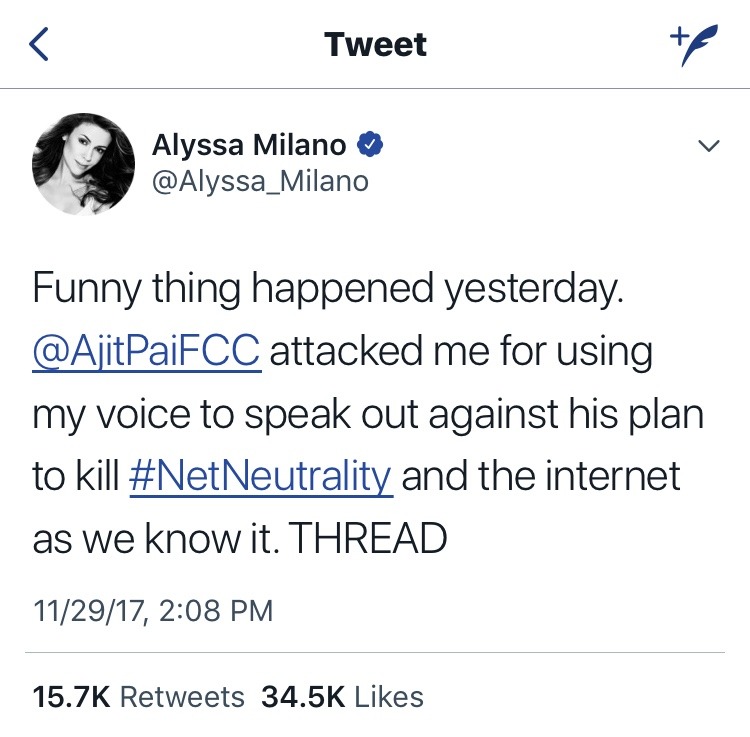
Task: Open the Alyssa Milano display name
Action: click(249, 146)
